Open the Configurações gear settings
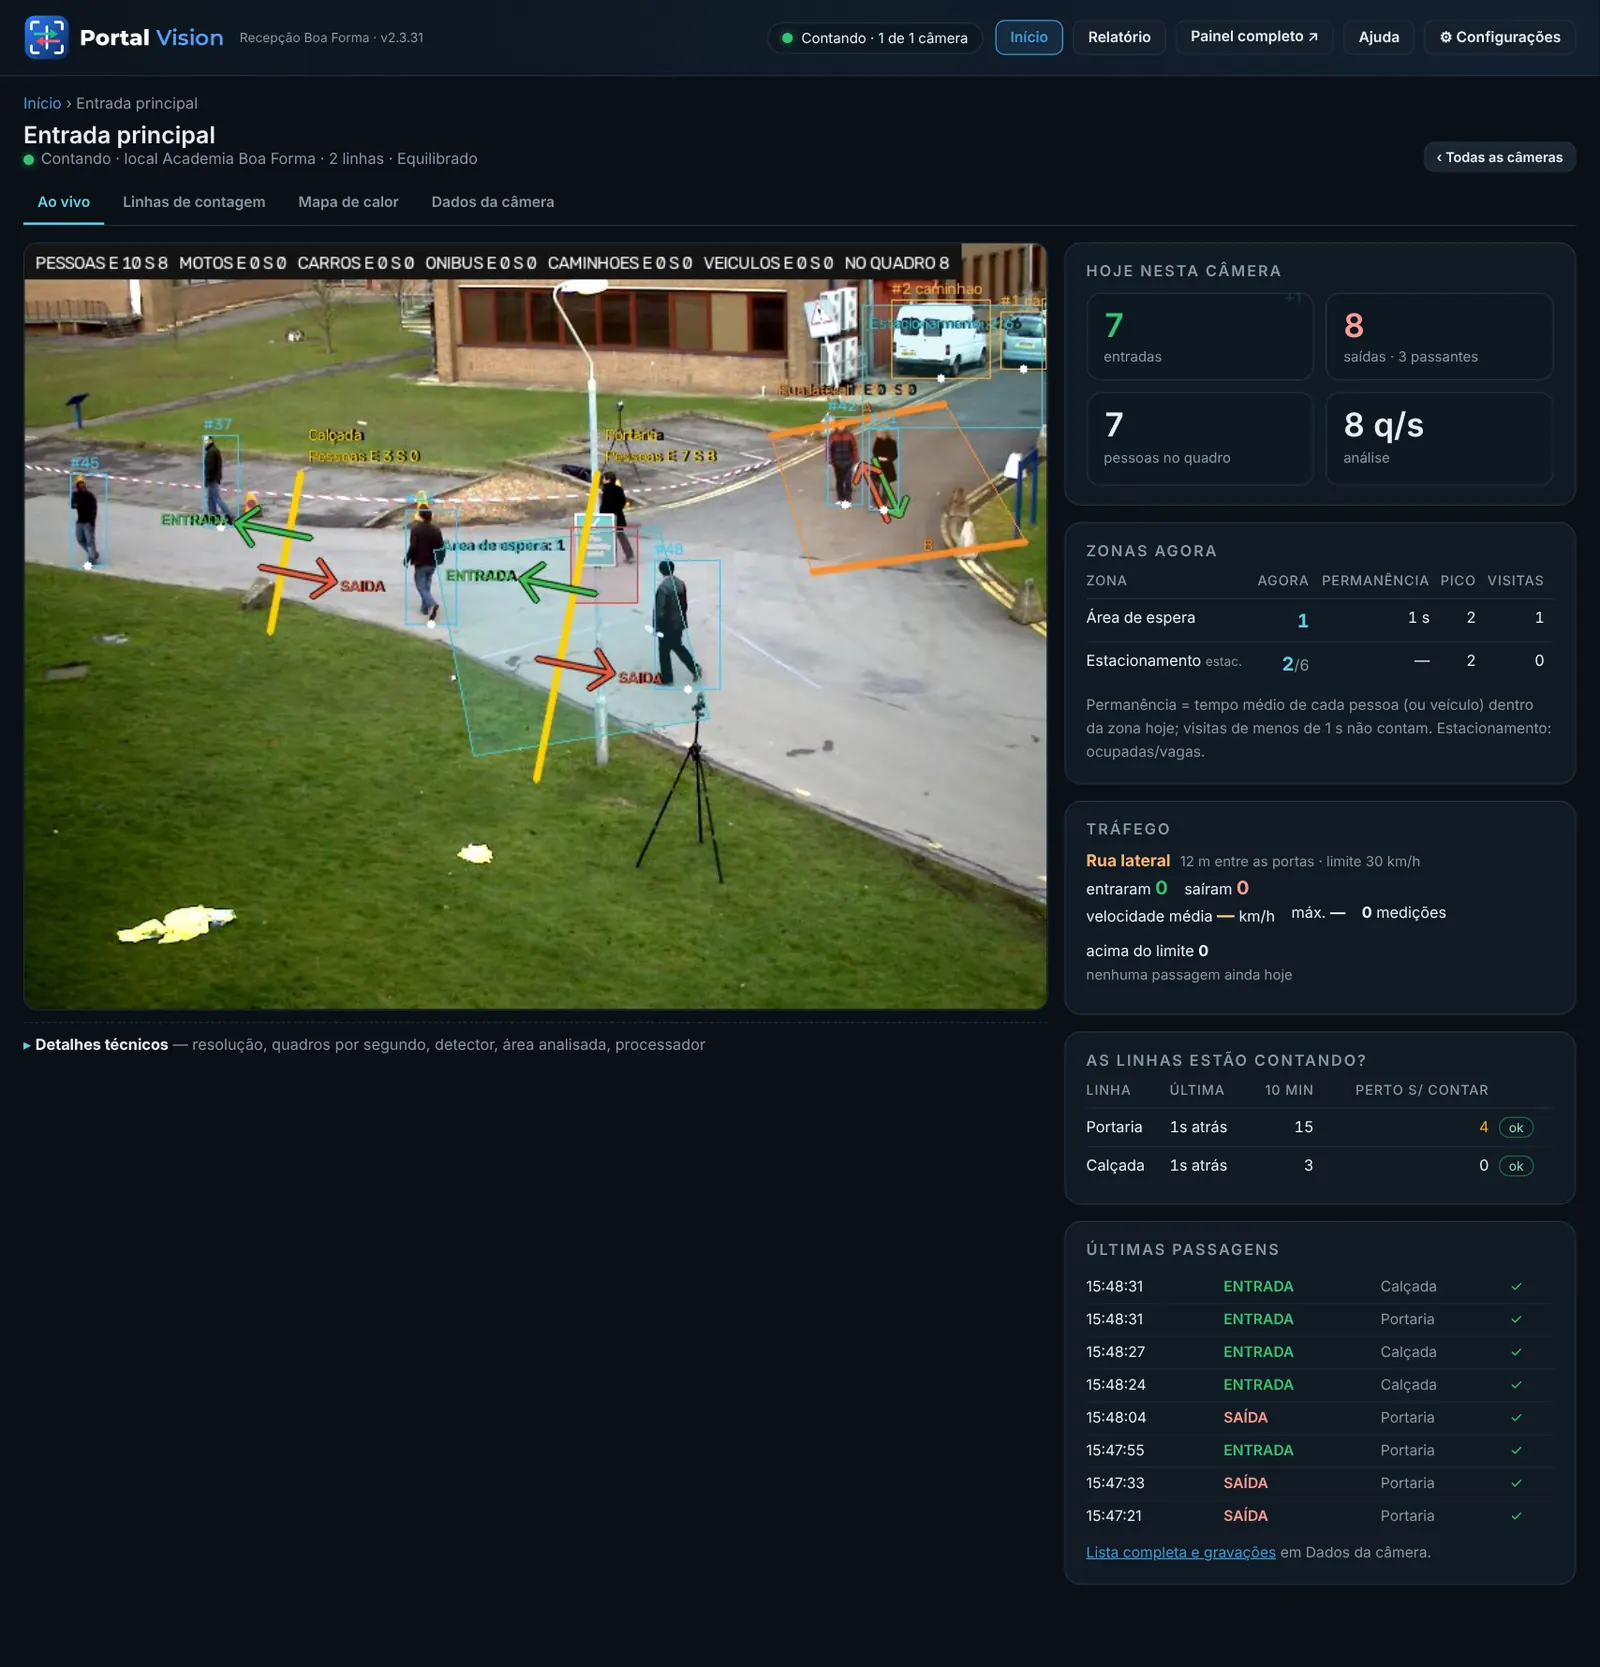The height and width of the screenshot is (1667, 1600). point(1499,37)
